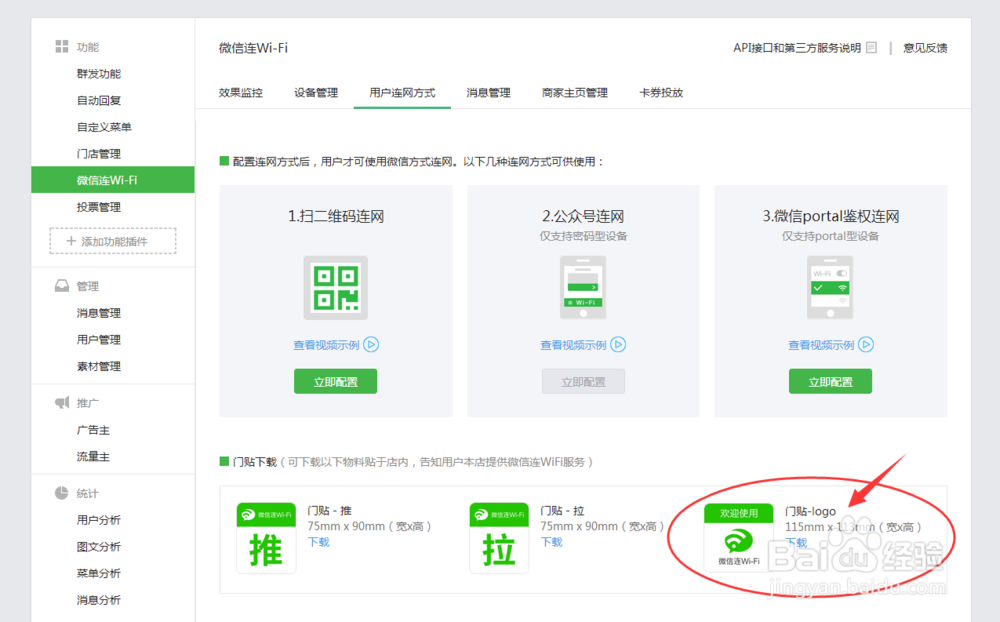Image resolution: width=1000 pixels, height=622 pixels.
Task: Open 查看视频示例 link for 扫二维码连网
Action: (x=327, y=345)
